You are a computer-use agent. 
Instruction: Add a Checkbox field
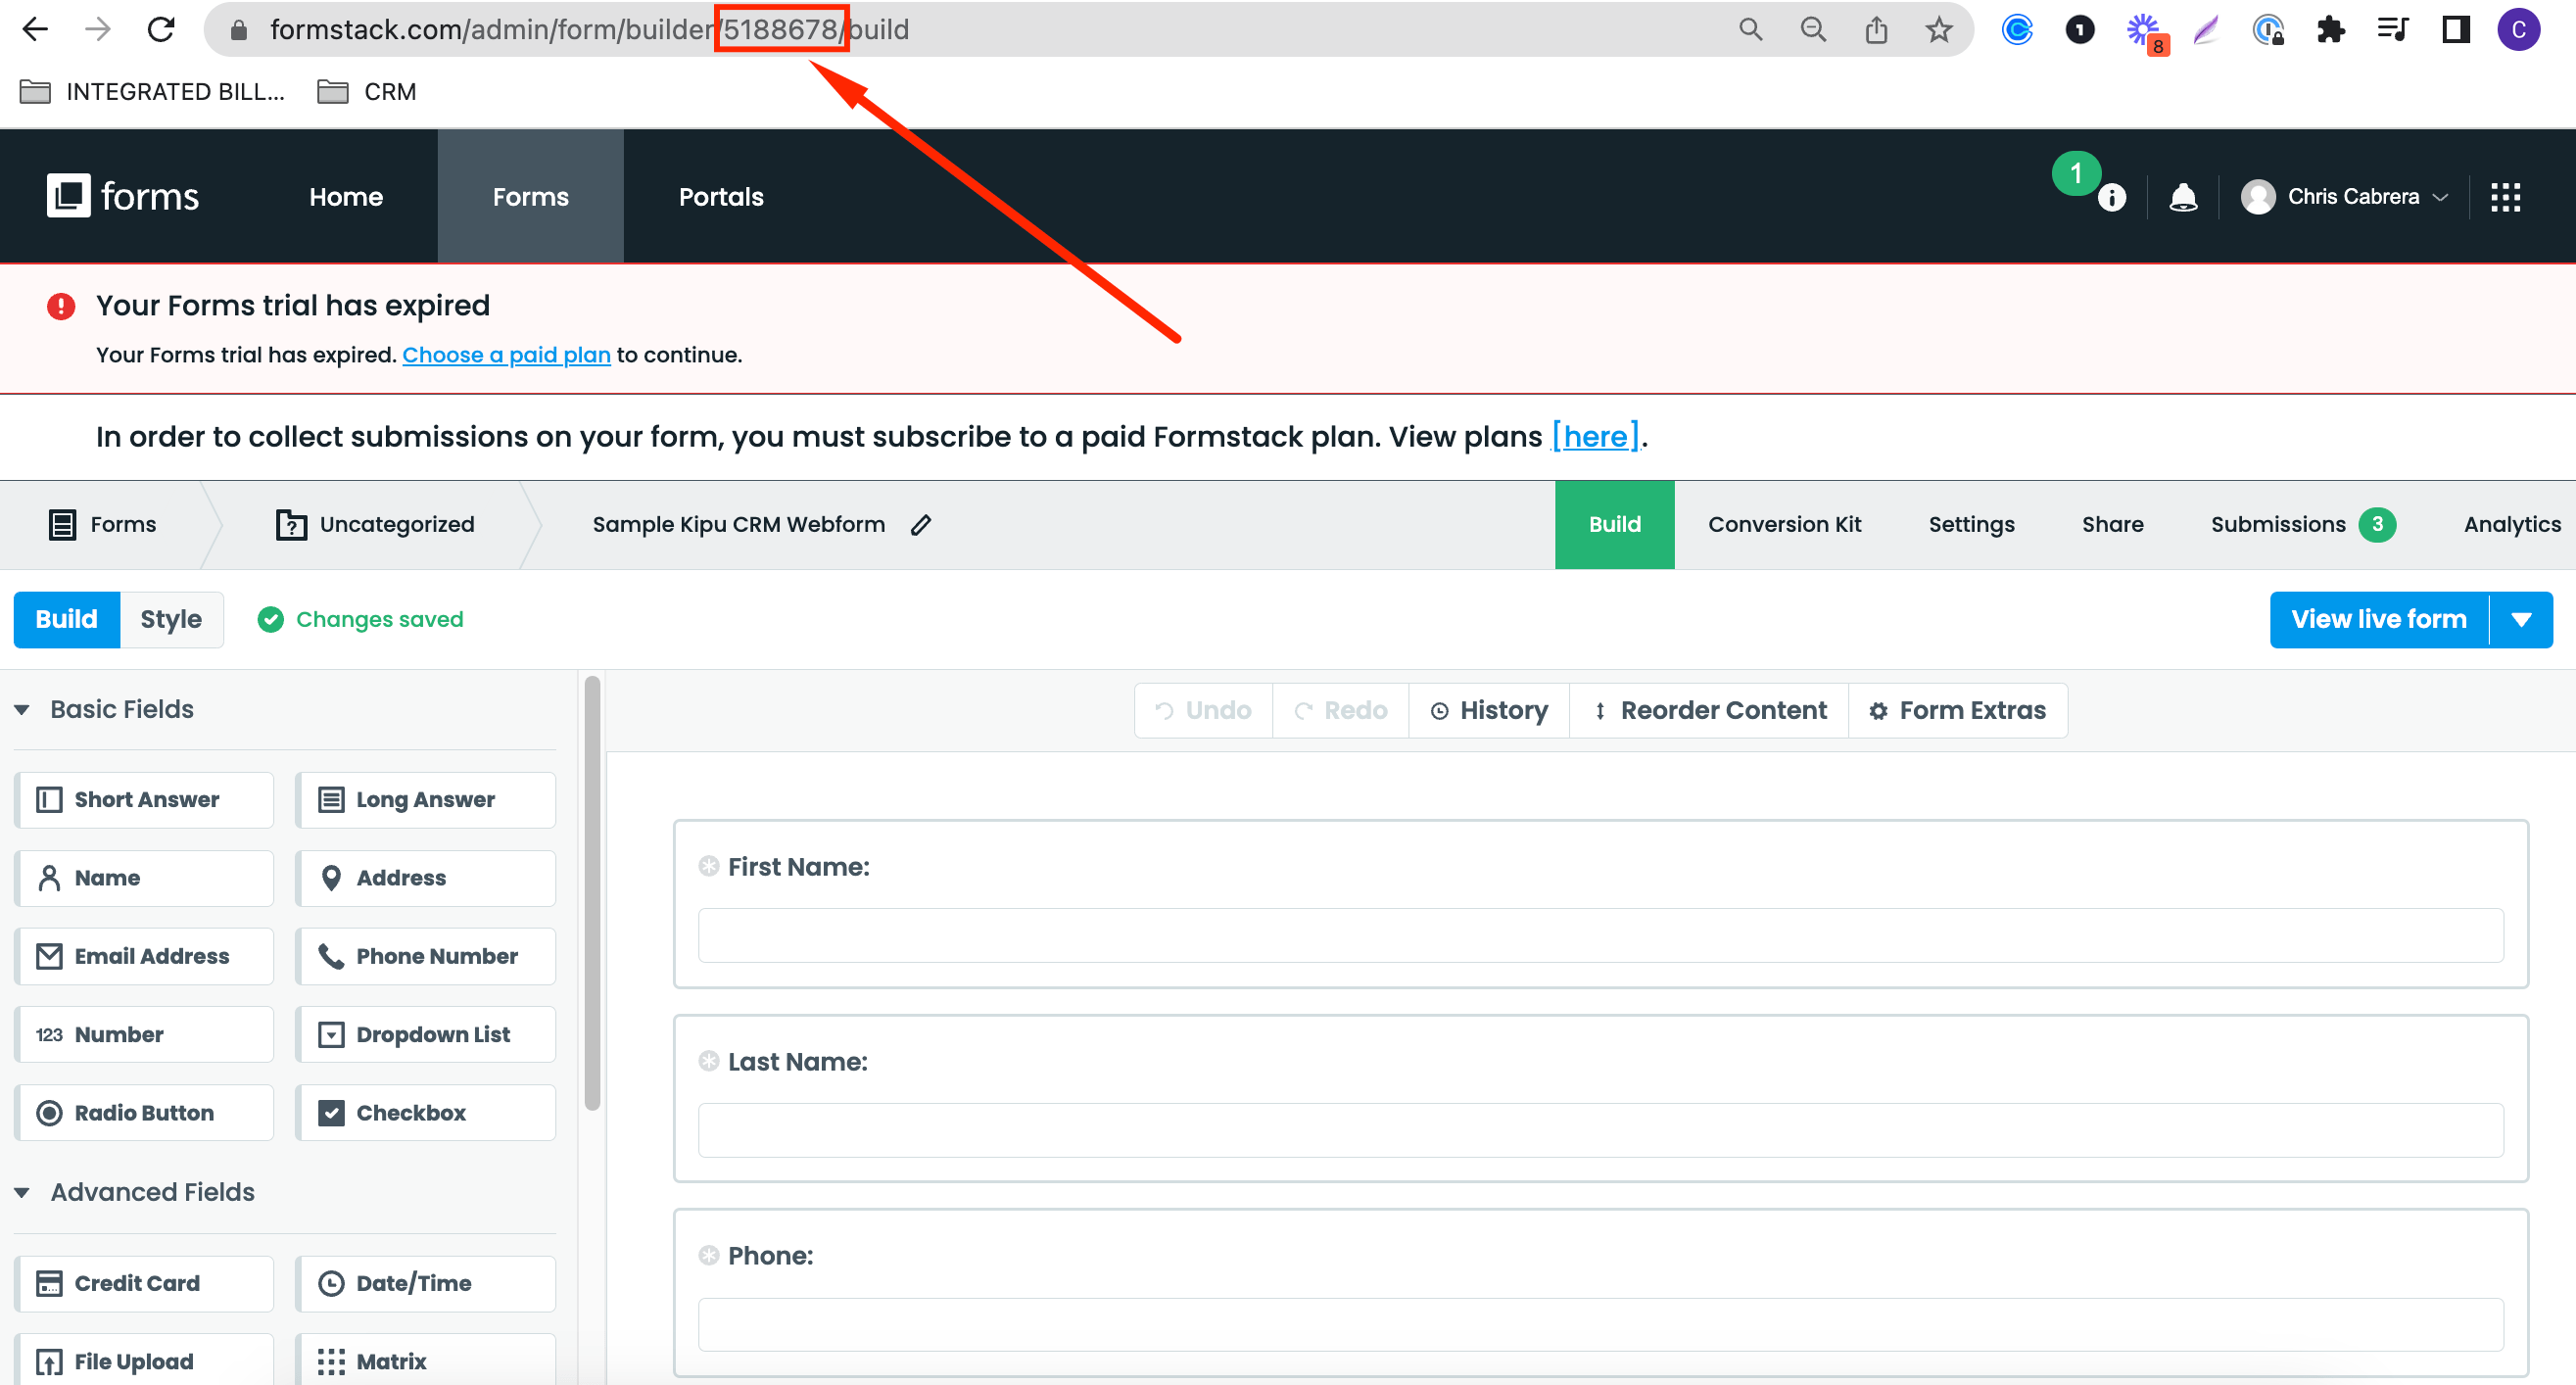click(x=425, y=1112)
